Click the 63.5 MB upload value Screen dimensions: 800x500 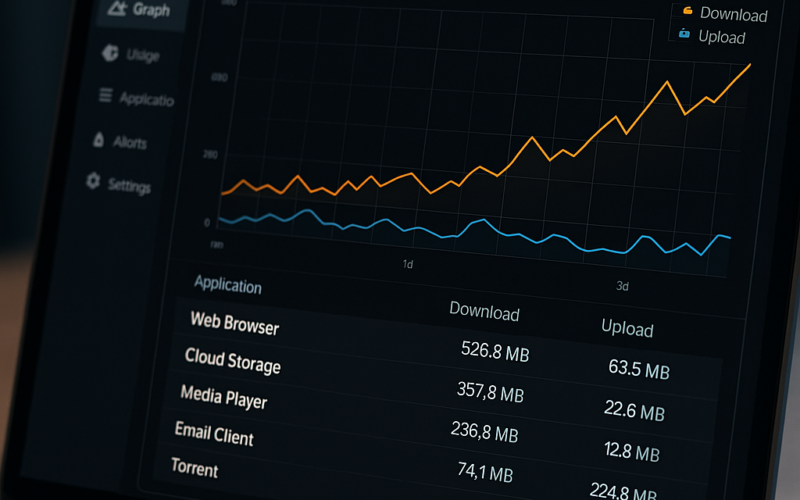pos(639,369)
